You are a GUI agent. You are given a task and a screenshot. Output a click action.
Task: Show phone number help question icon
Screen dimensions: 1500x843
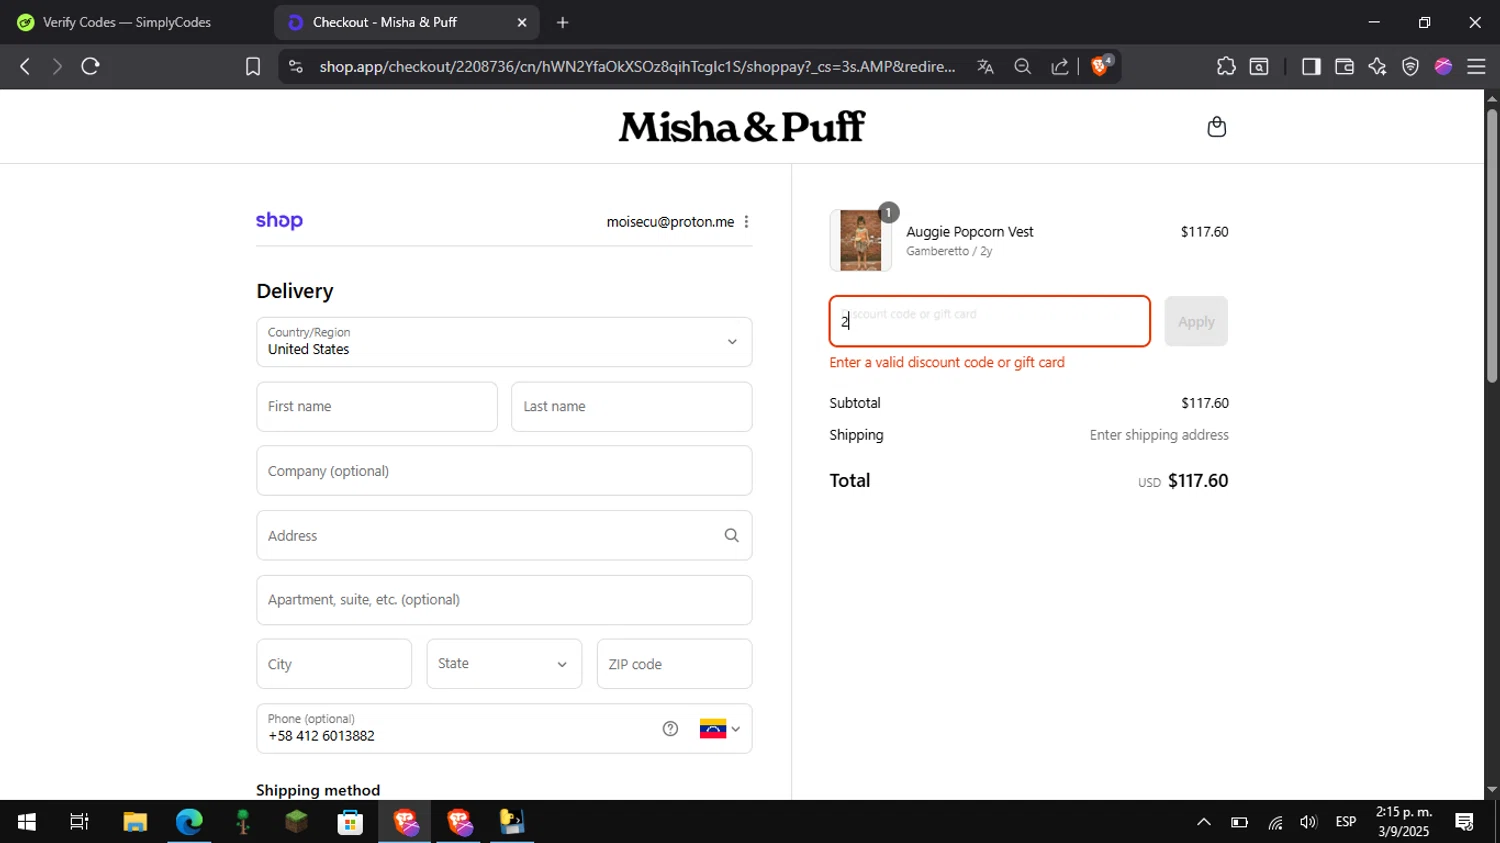point(670,729)
